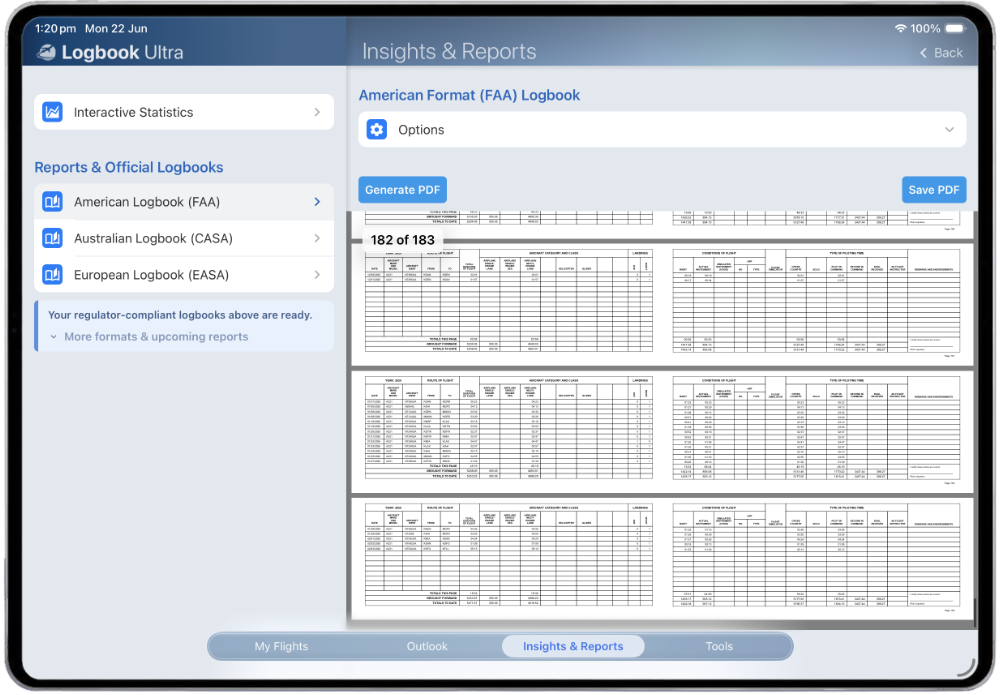Open More formats & upcoming reports link
This screenshot has width=1000, height=695.
(156, 337)
